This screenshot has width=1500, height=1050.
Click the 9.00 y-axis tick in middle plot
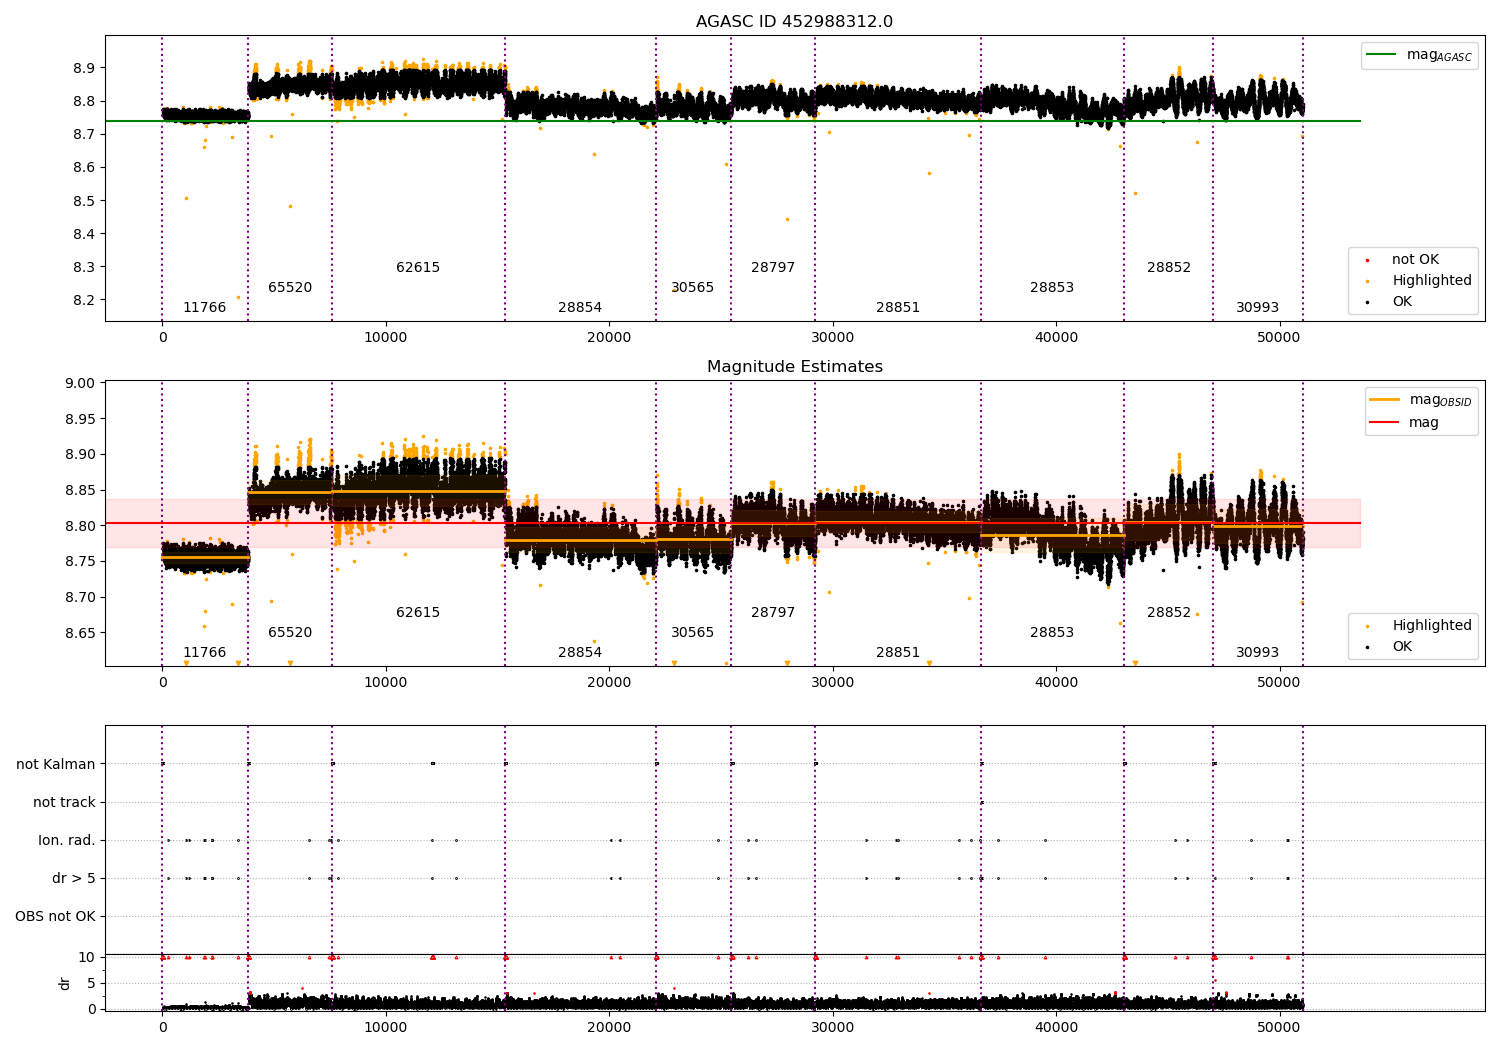point(80,384)
